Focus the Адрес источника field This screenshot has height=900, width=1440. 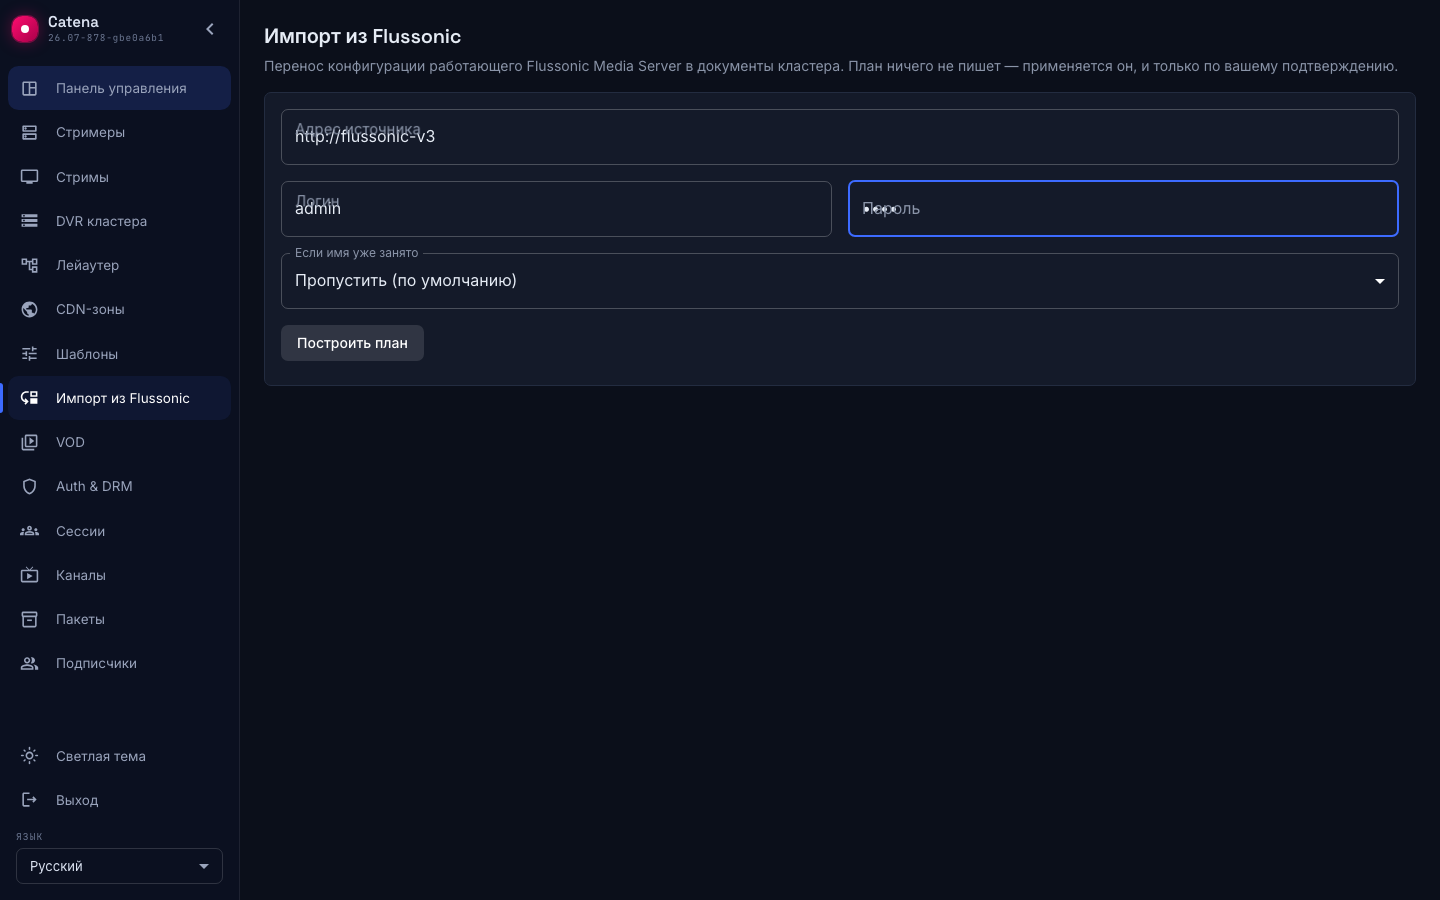point(840,137)
